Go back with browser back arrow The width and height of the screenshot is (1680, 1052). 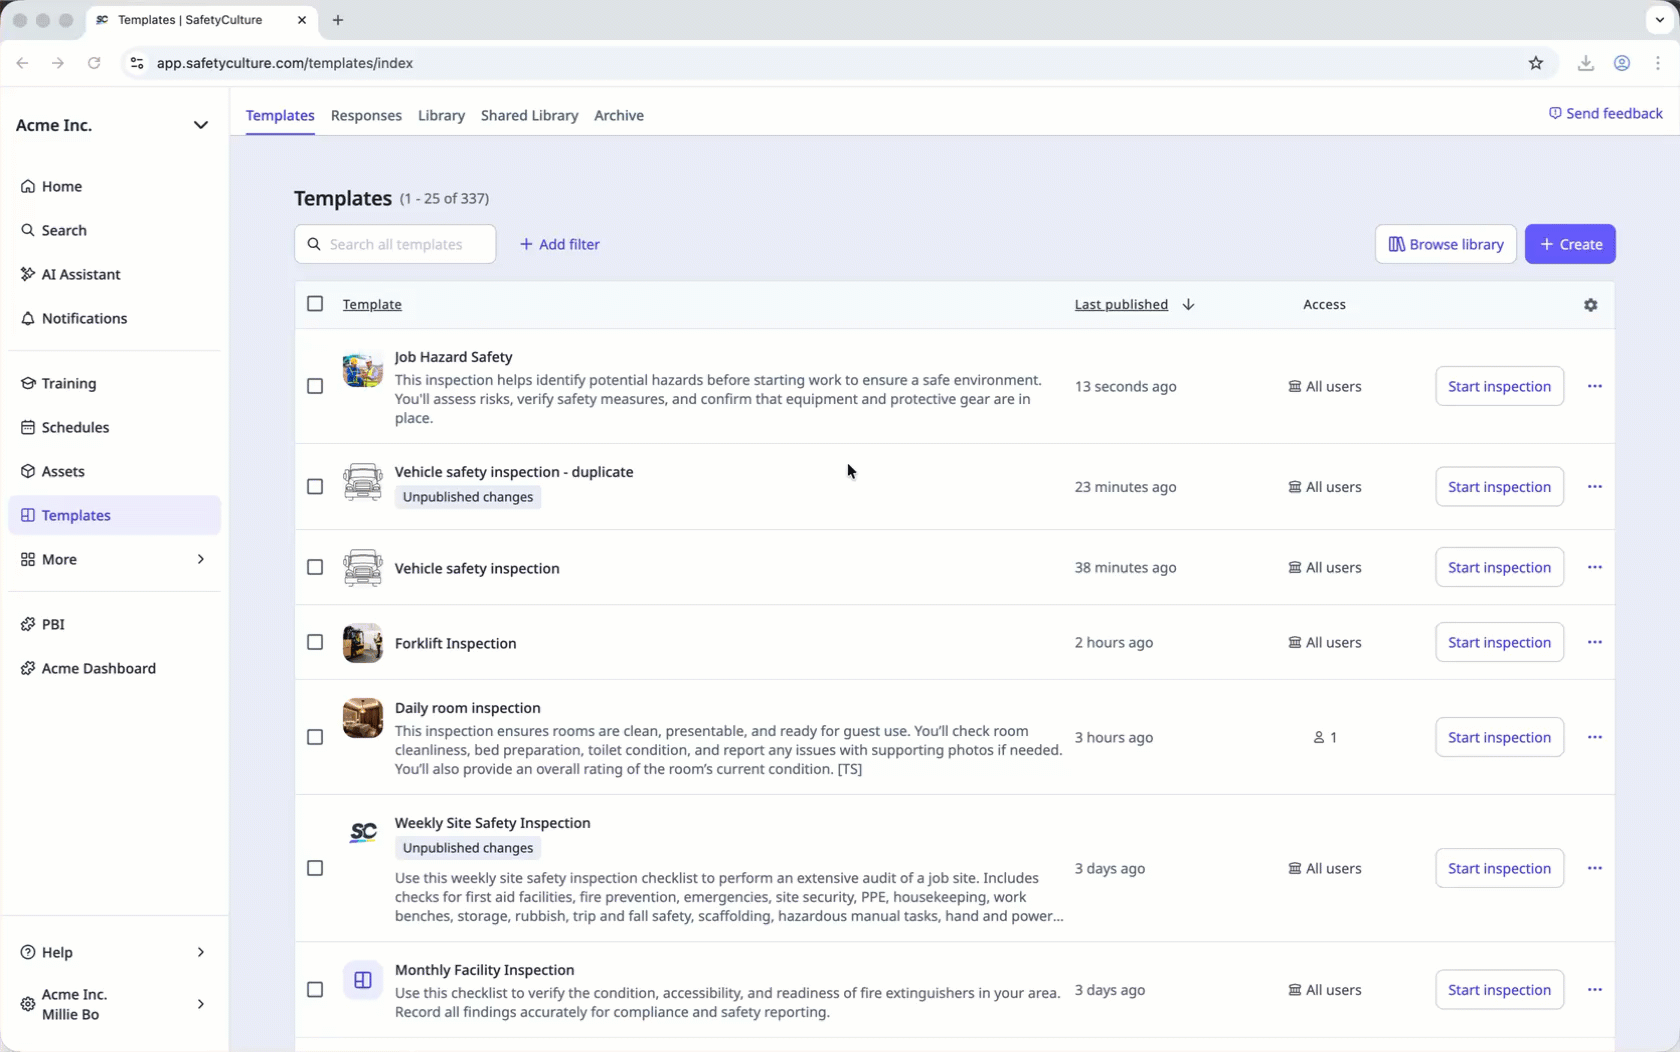[x=22, y=63]
